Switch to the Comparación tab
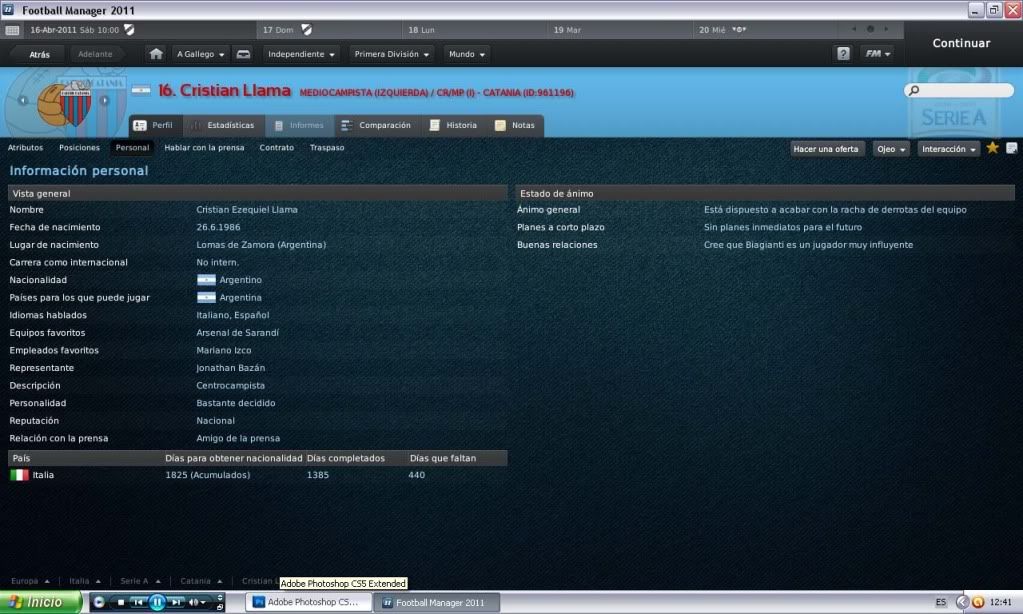1023x614 pixels. pos(376,125)
